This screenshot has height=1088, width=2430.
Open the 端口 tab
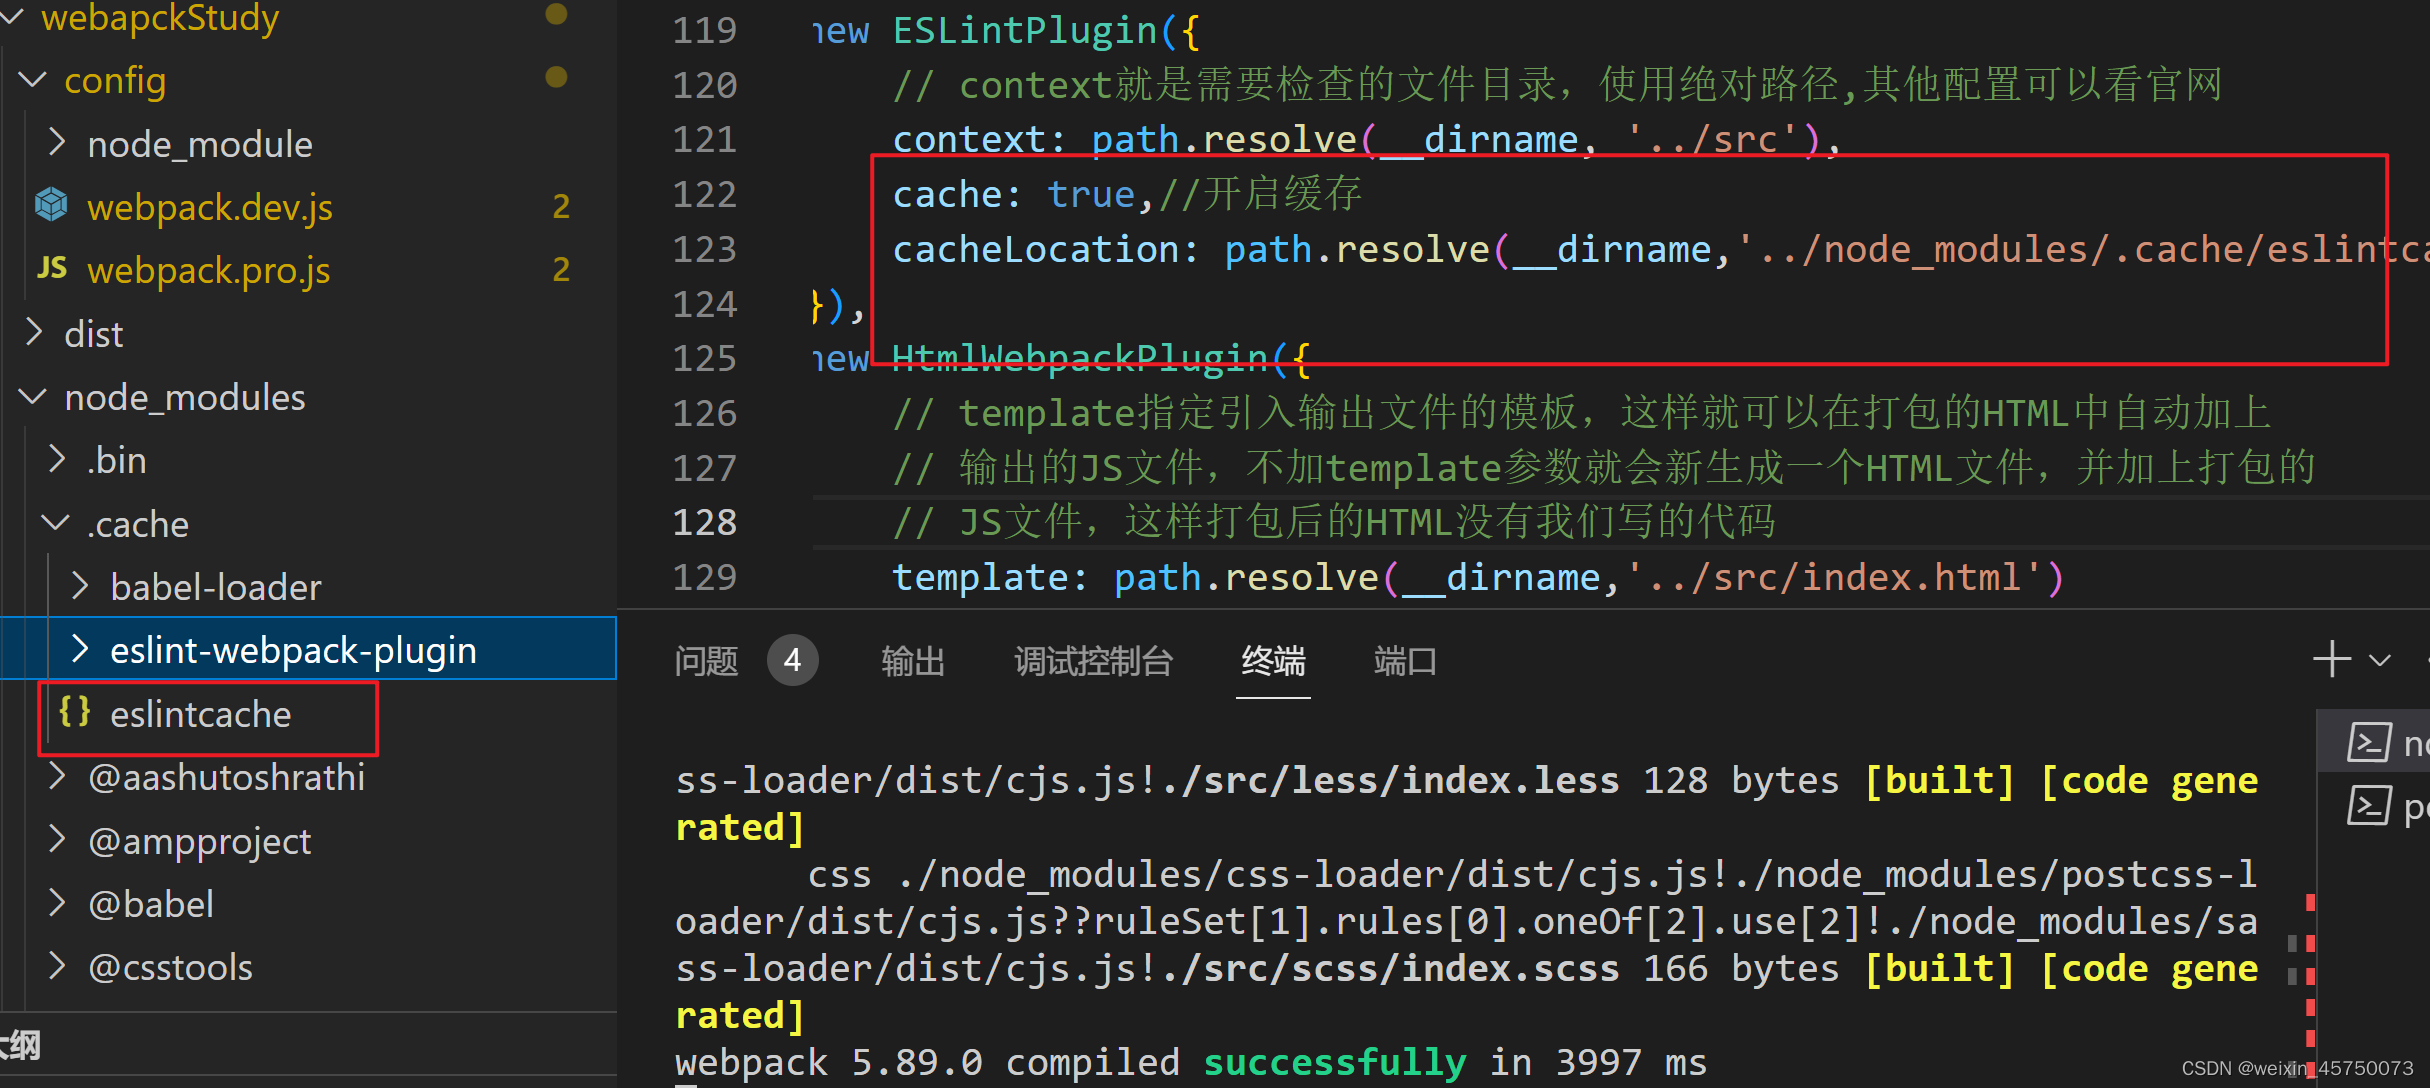(1405, 661)
